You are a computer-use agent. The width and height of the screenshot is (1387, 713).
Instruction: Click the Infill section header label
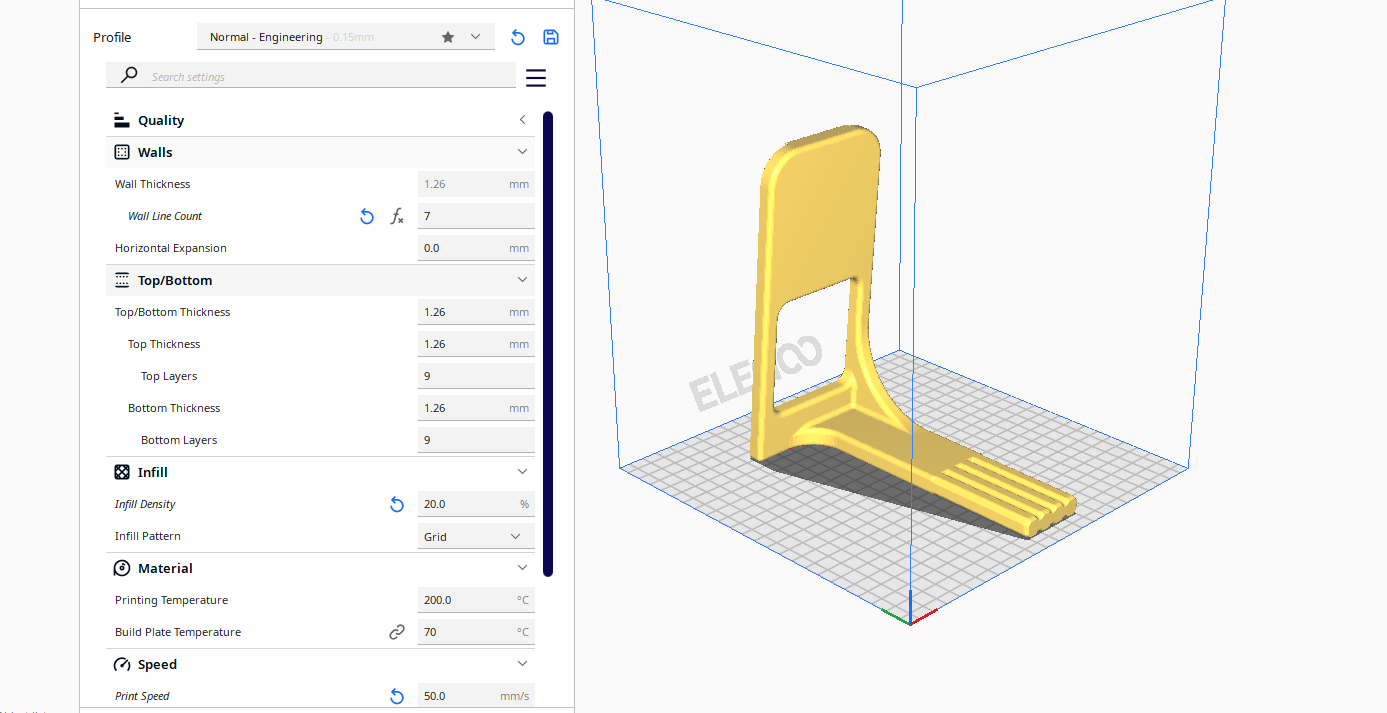[x=153, y=472]
